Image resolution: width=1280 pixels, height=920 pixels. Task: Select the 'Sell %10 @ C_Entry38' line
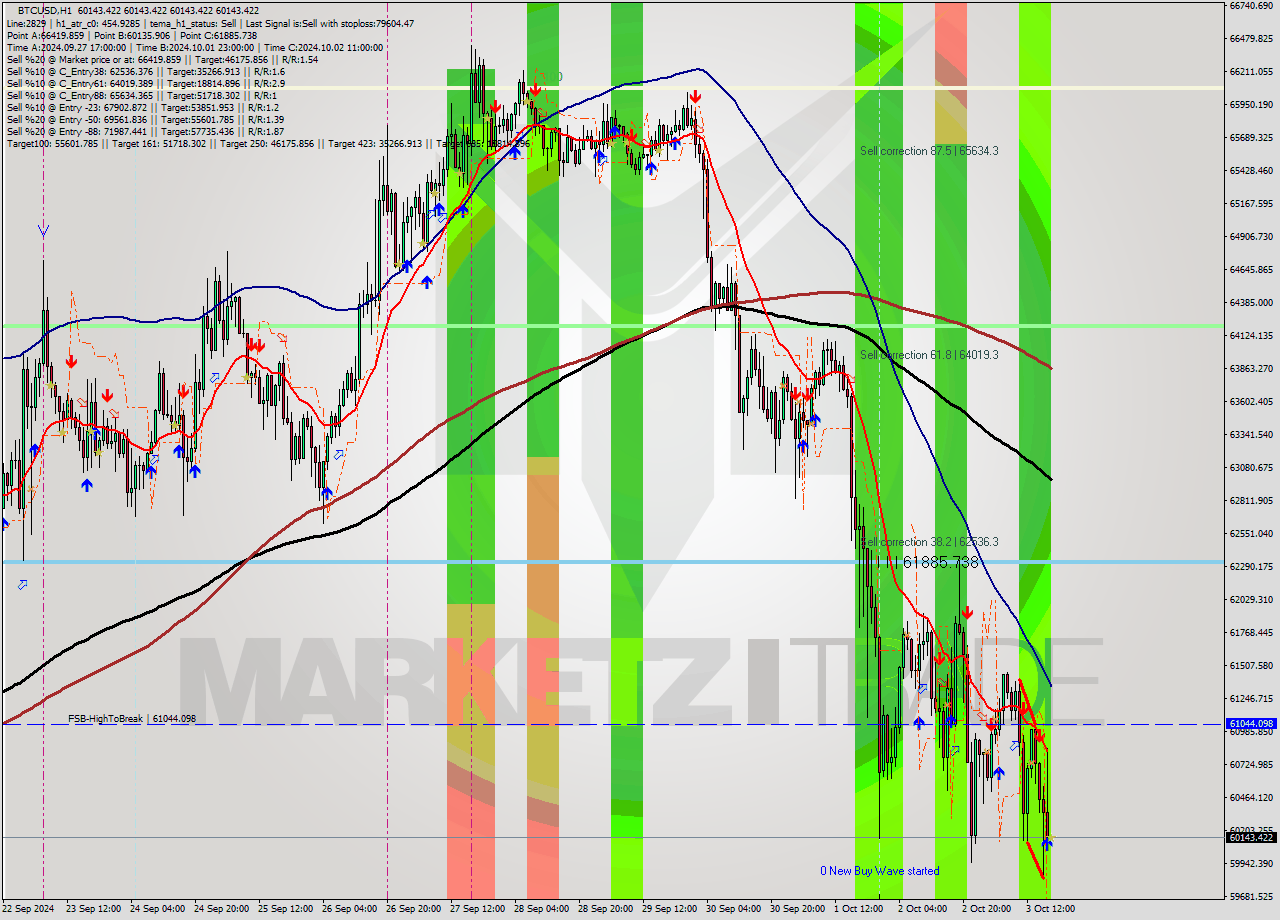(x=146, y=71)
